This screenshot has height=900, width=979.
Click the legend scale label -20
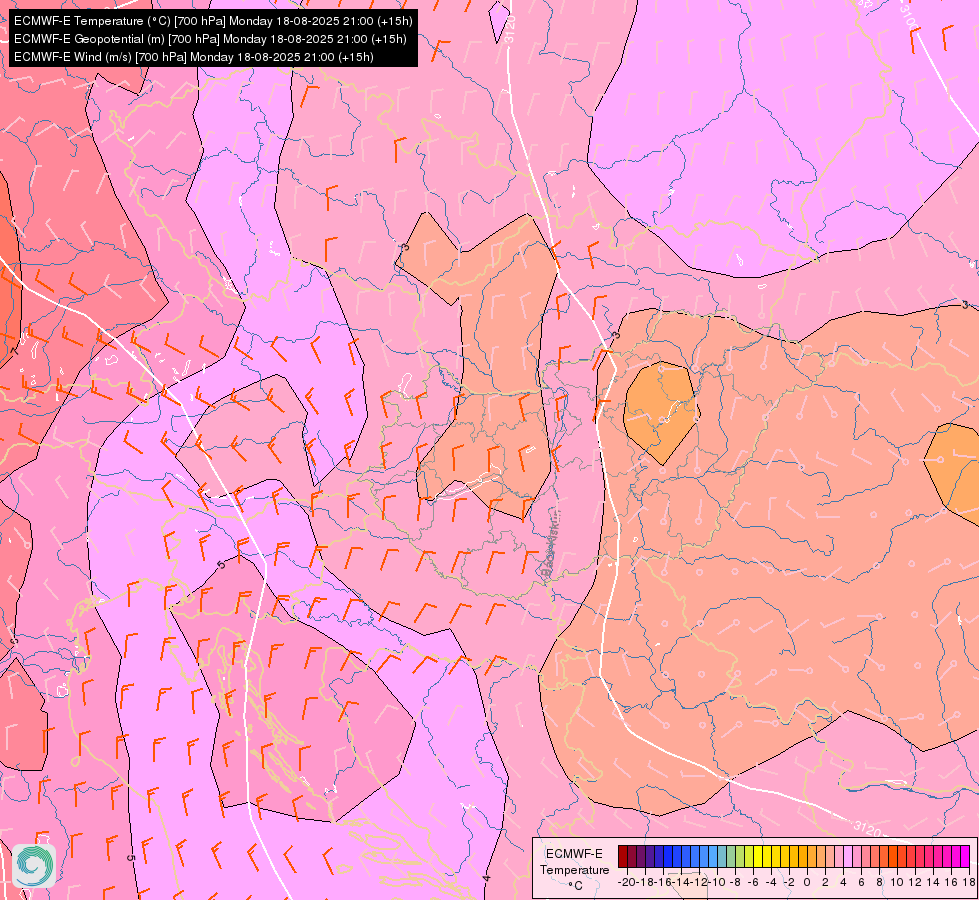tap(626, 882)
